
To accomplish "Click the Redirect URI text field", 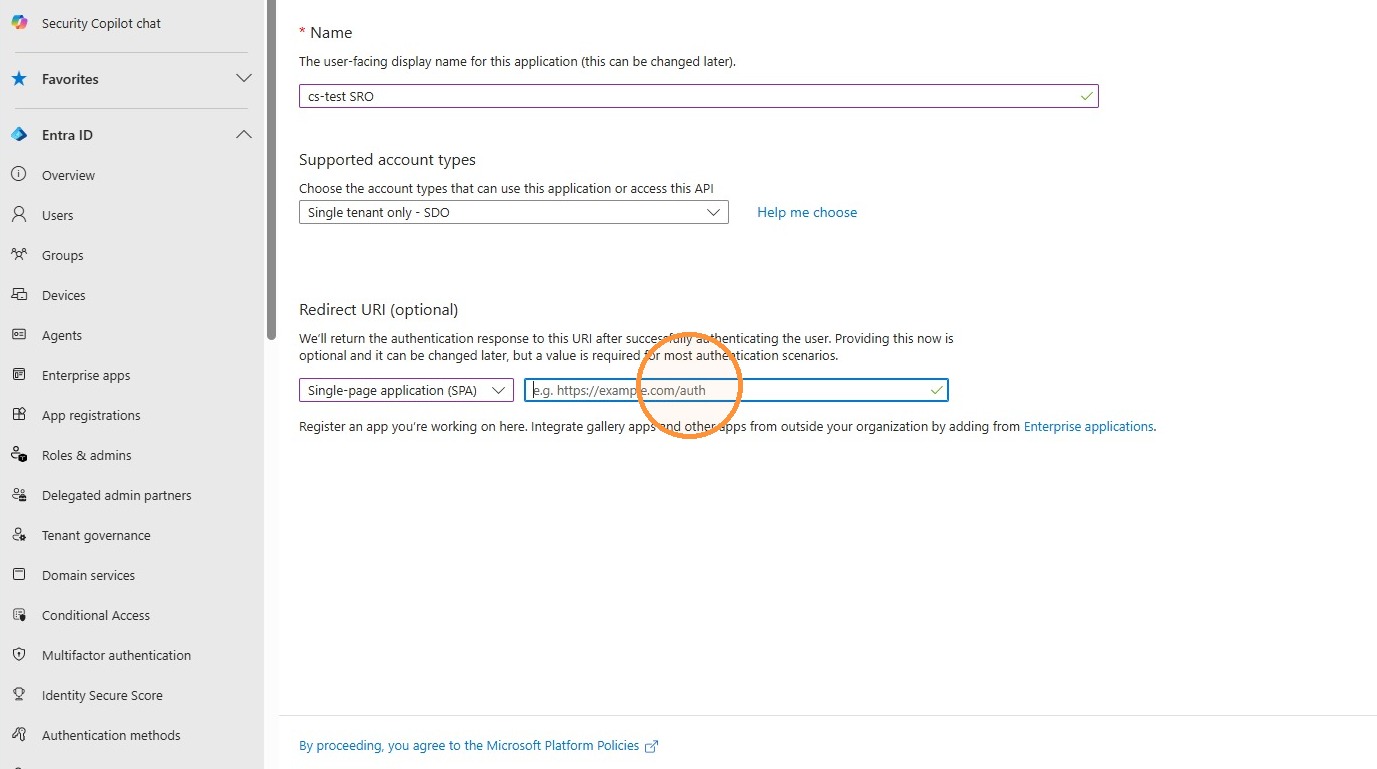I will click(736, 390).
